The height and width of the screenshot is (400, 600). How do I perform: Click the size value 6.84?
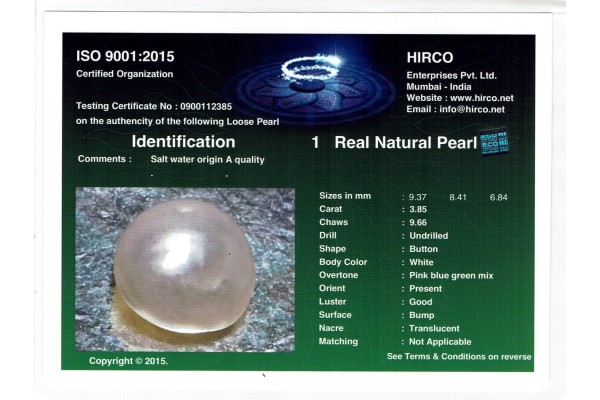click(x=499, y=198)
